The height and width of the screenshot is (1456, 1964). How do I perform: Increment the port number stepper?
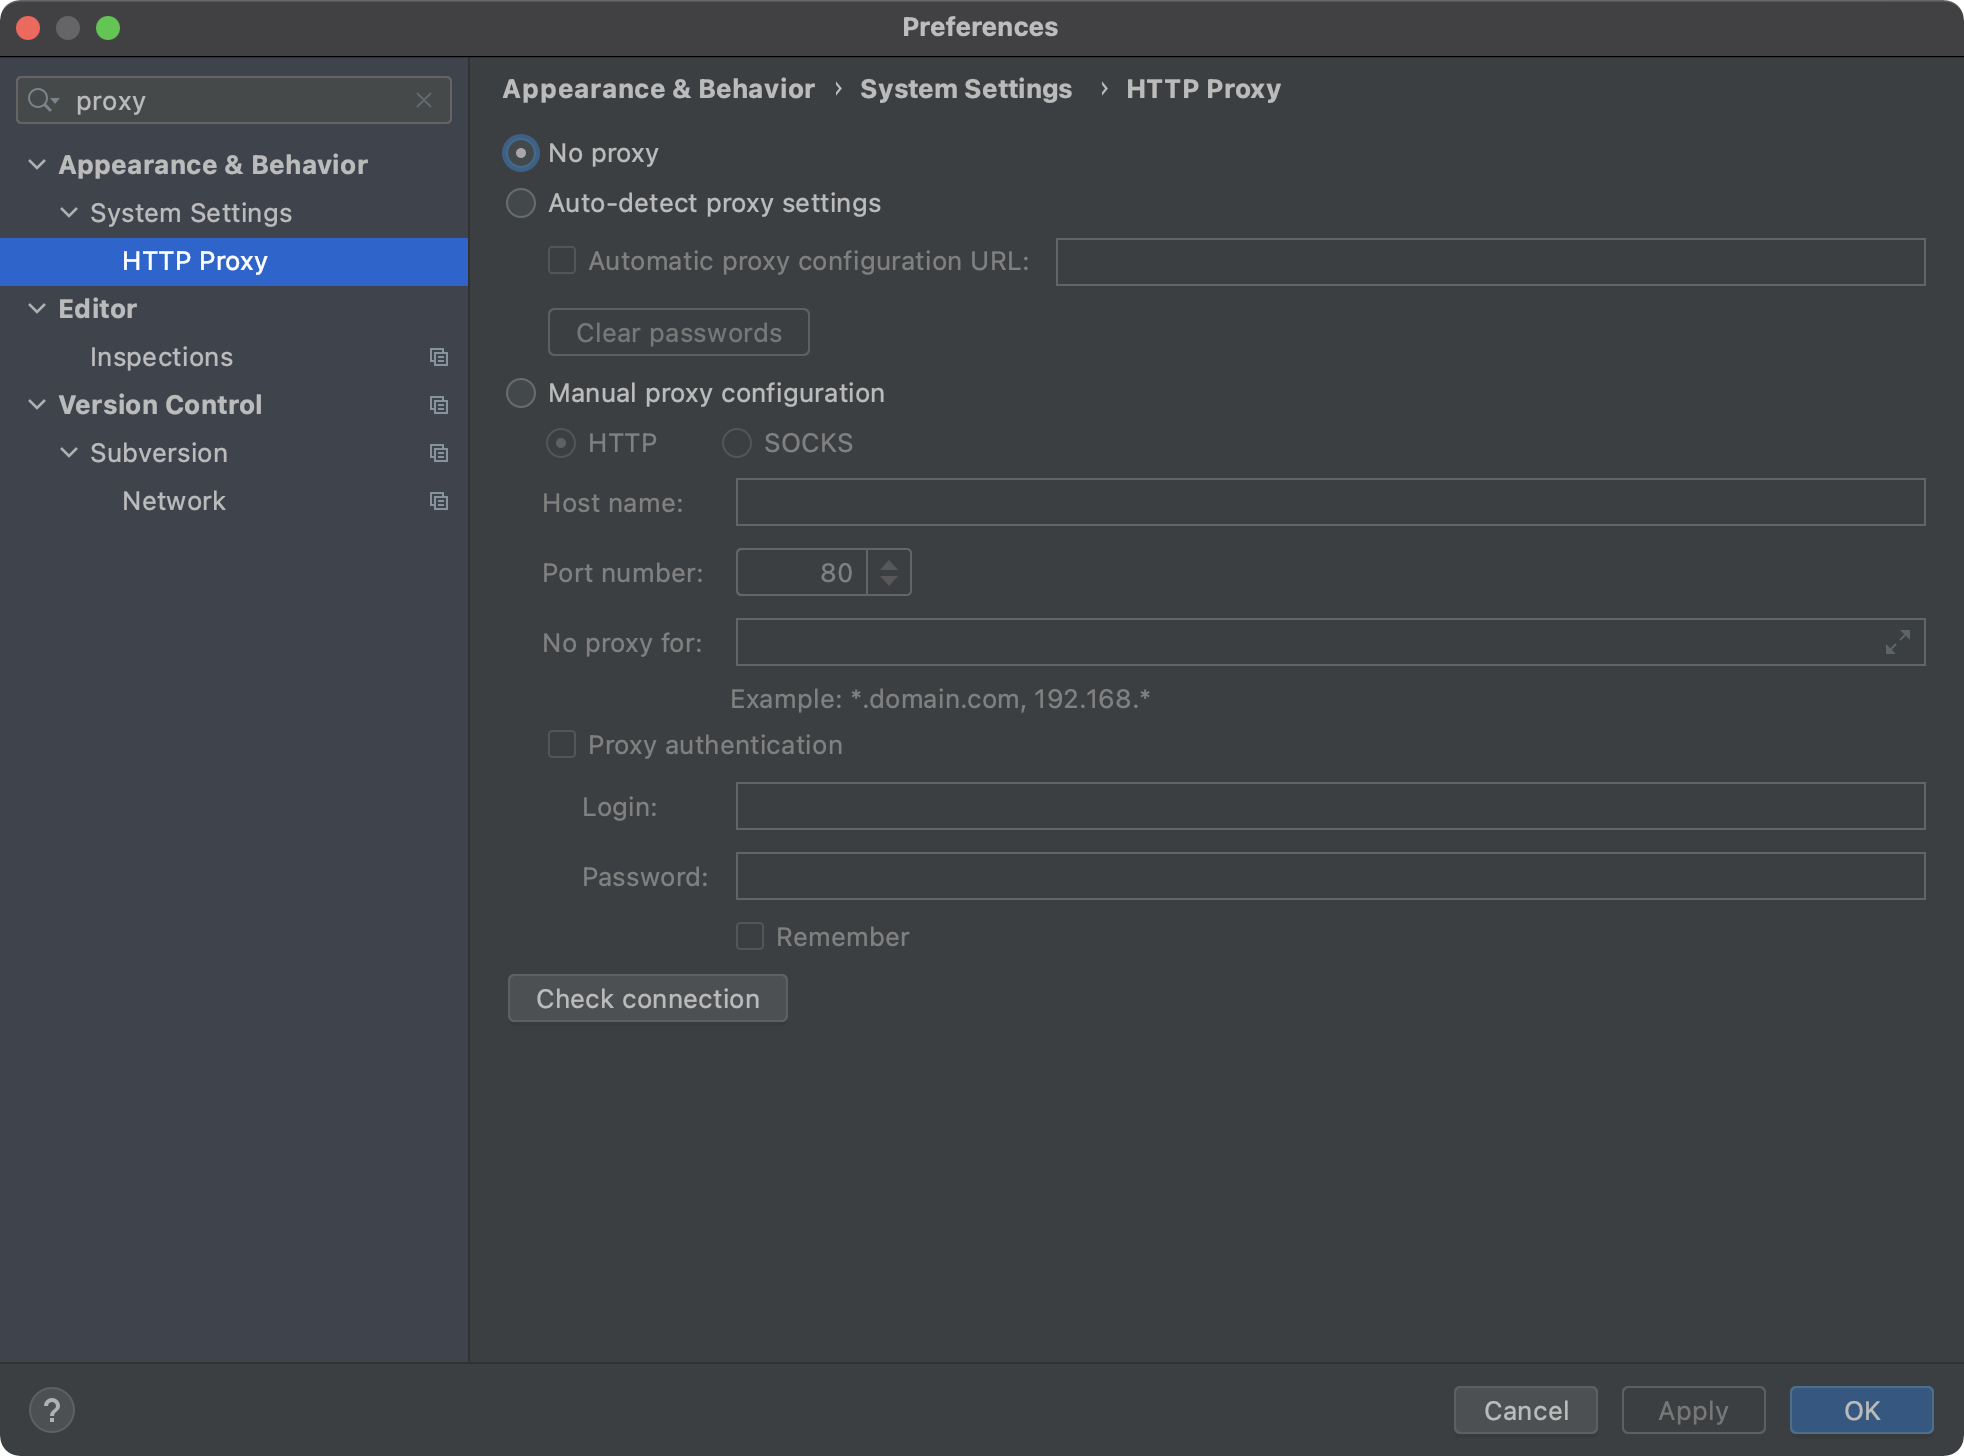click(889, 564)
